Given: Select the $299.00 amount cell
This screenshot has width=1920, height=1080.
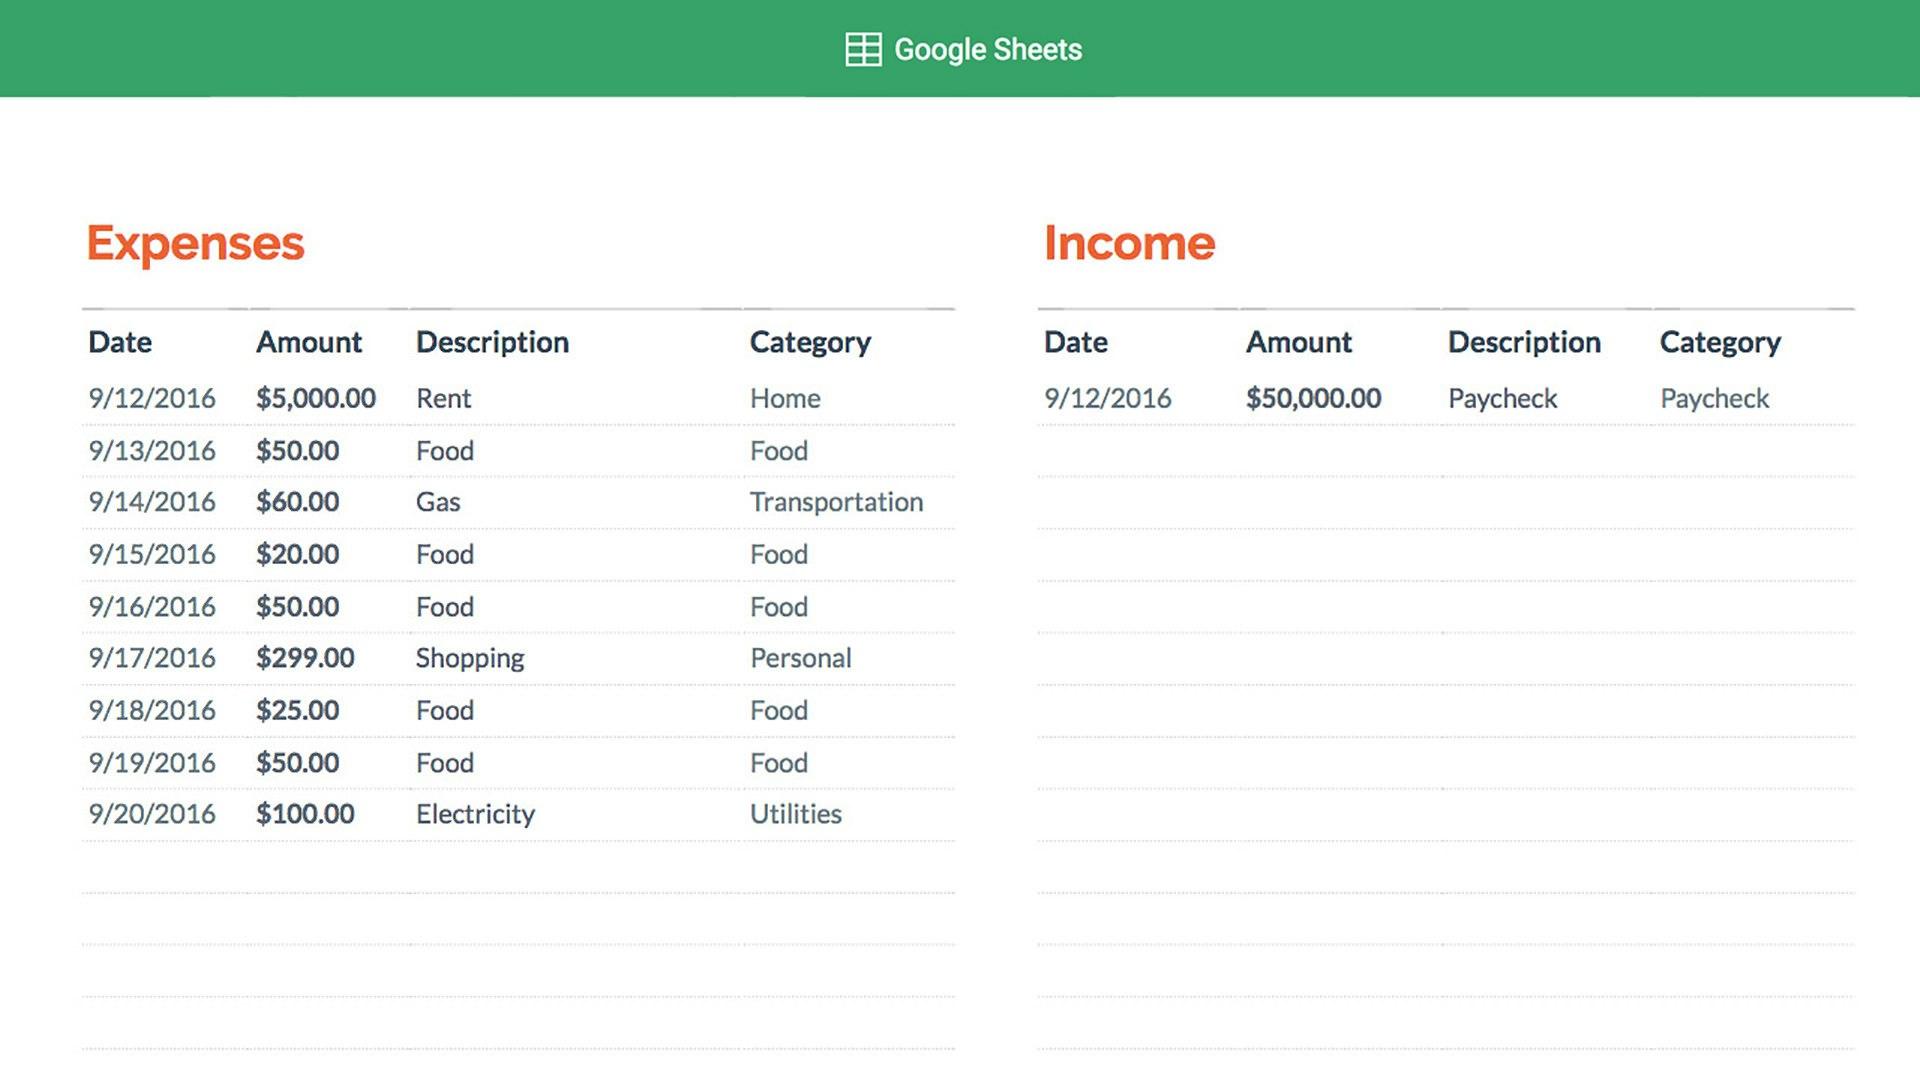Looking at the screenshot, I should 305,658.
